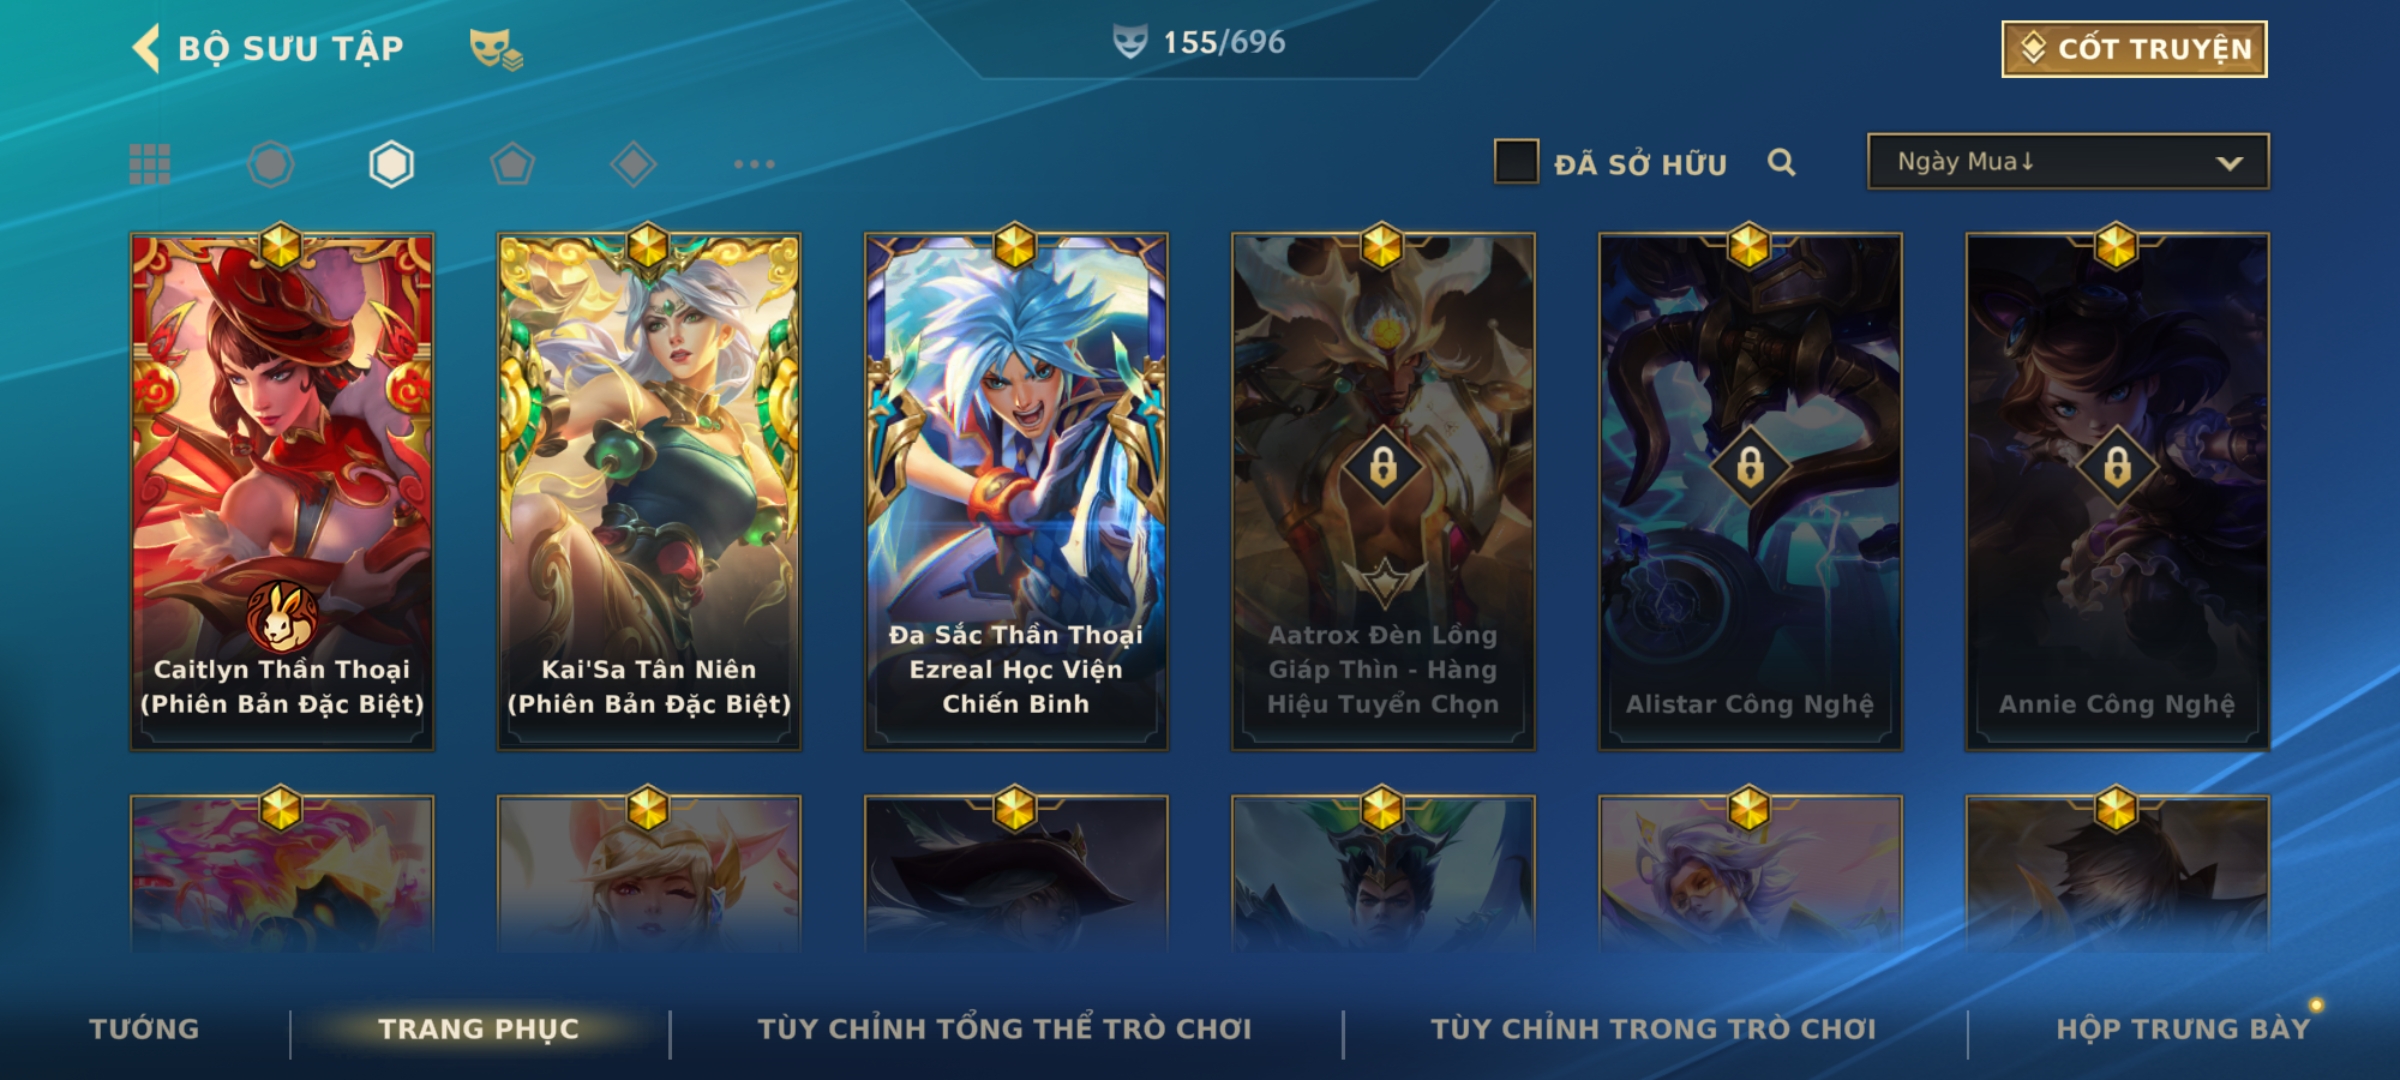Open the Ngày Mua sort dropdown
2400x1080 pixels.
[x=2068, y=161]
